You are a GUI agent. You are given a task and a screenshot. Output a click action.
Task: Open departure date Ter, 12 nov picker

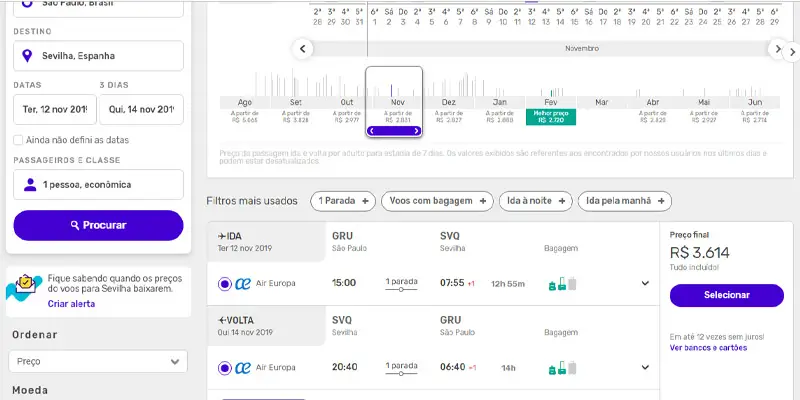55,109
